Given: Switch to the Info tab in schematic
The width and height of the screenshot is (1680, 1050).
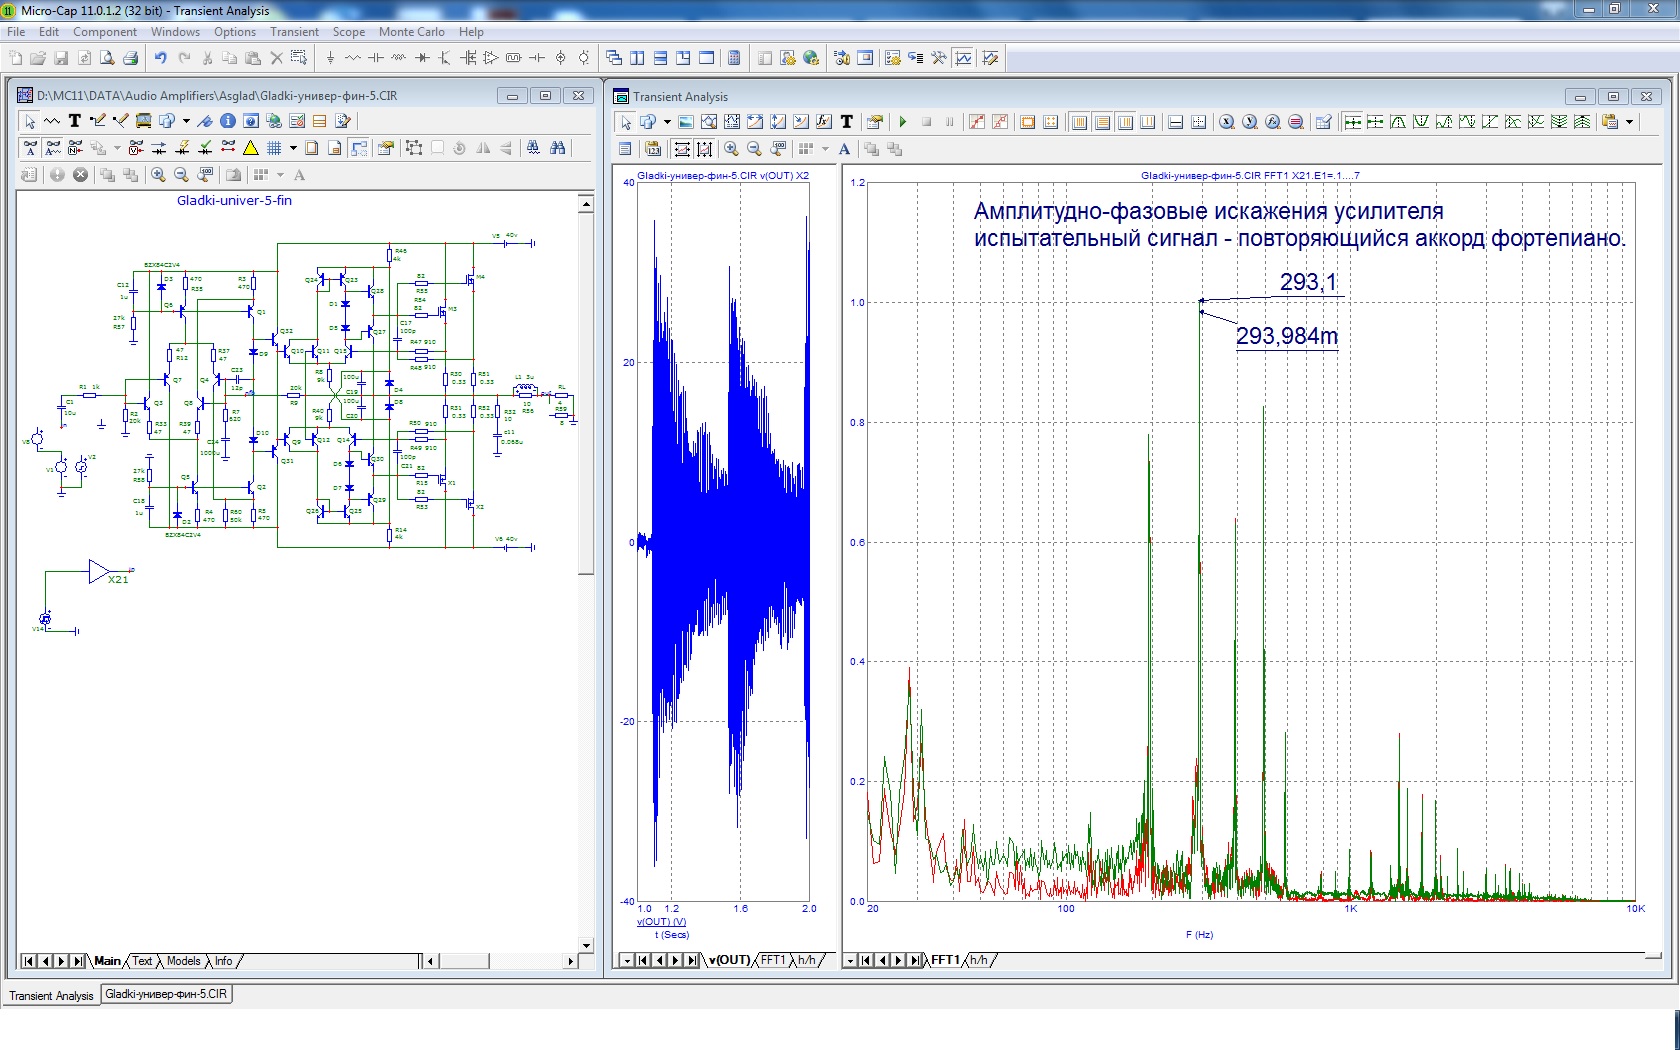Looking at the screenshot, I should click(x=223, y=961).
